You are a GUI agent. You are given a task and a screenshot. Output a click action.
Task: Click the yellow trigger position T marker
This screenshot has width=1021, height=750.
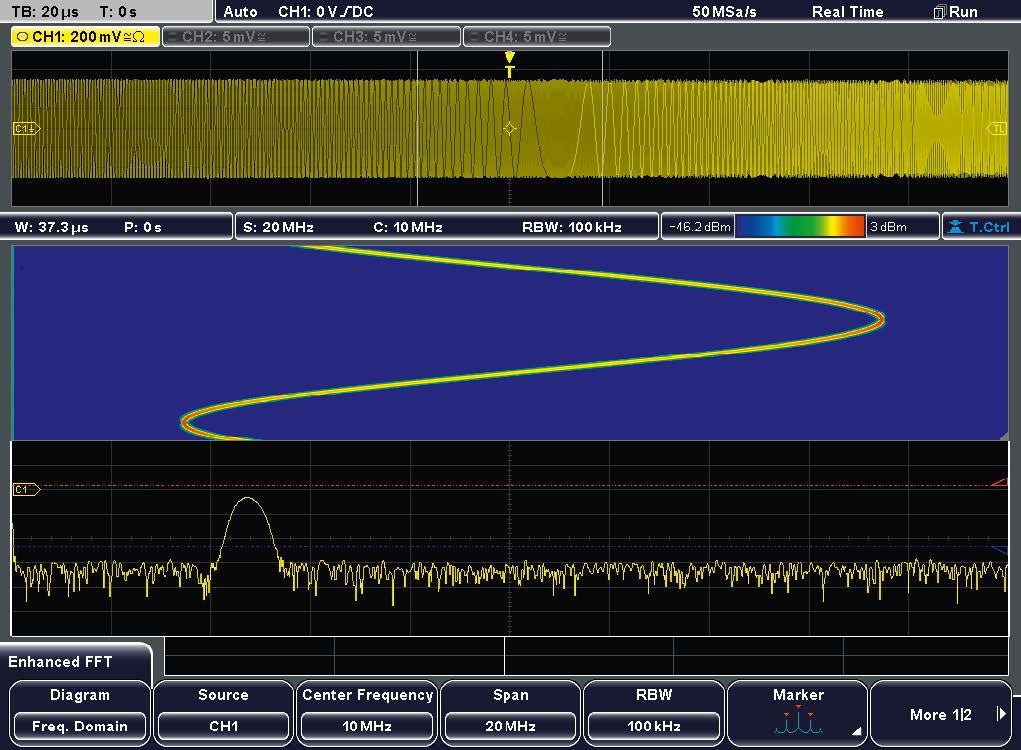(x=510, y=65)
